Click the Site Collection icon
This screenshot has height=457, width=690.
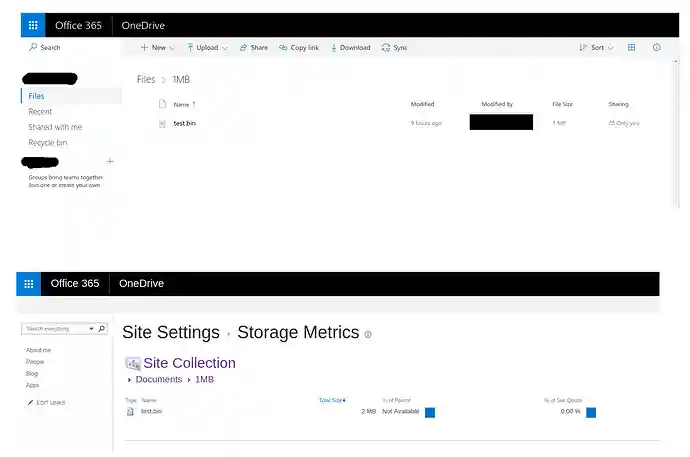point(132,363)
